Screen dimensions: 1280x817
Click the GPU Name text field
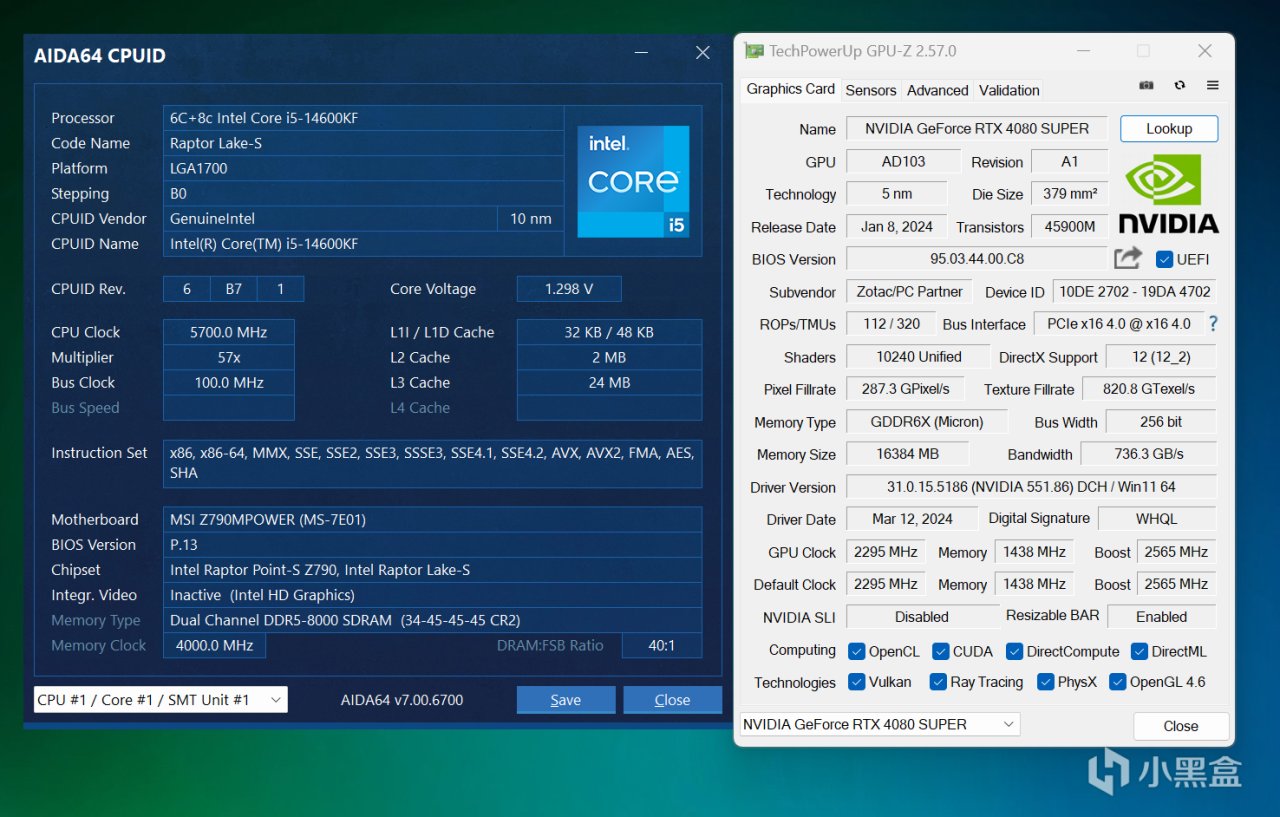tap(976, 128)
